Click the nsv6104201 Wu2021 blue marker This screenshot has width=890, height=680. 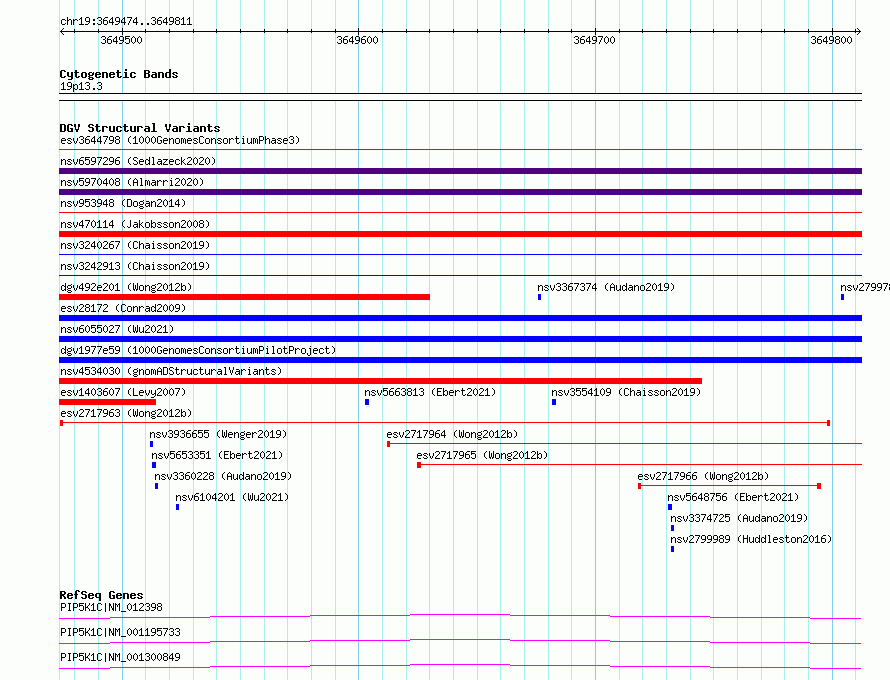178,507
